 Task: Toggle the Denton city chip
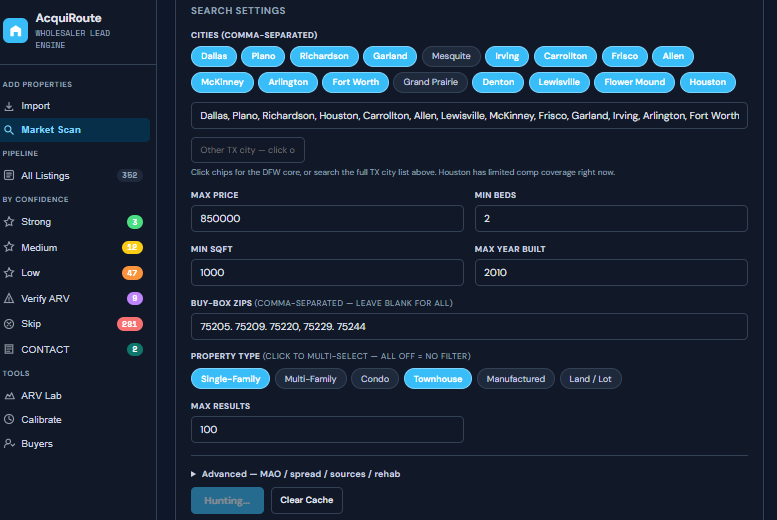(498, 82)
